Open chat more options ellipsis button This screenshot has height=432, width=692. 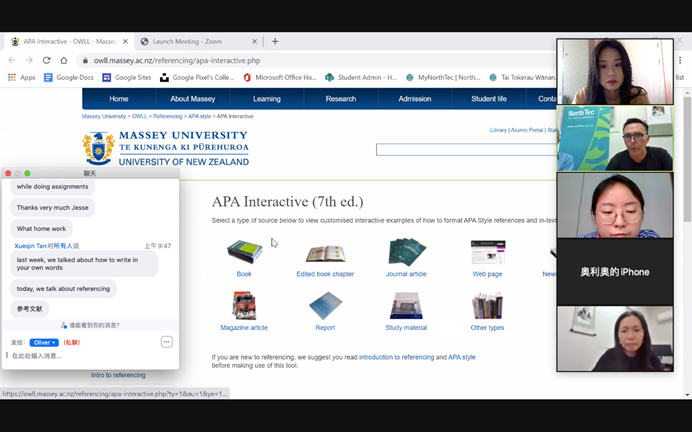point(166,342)
